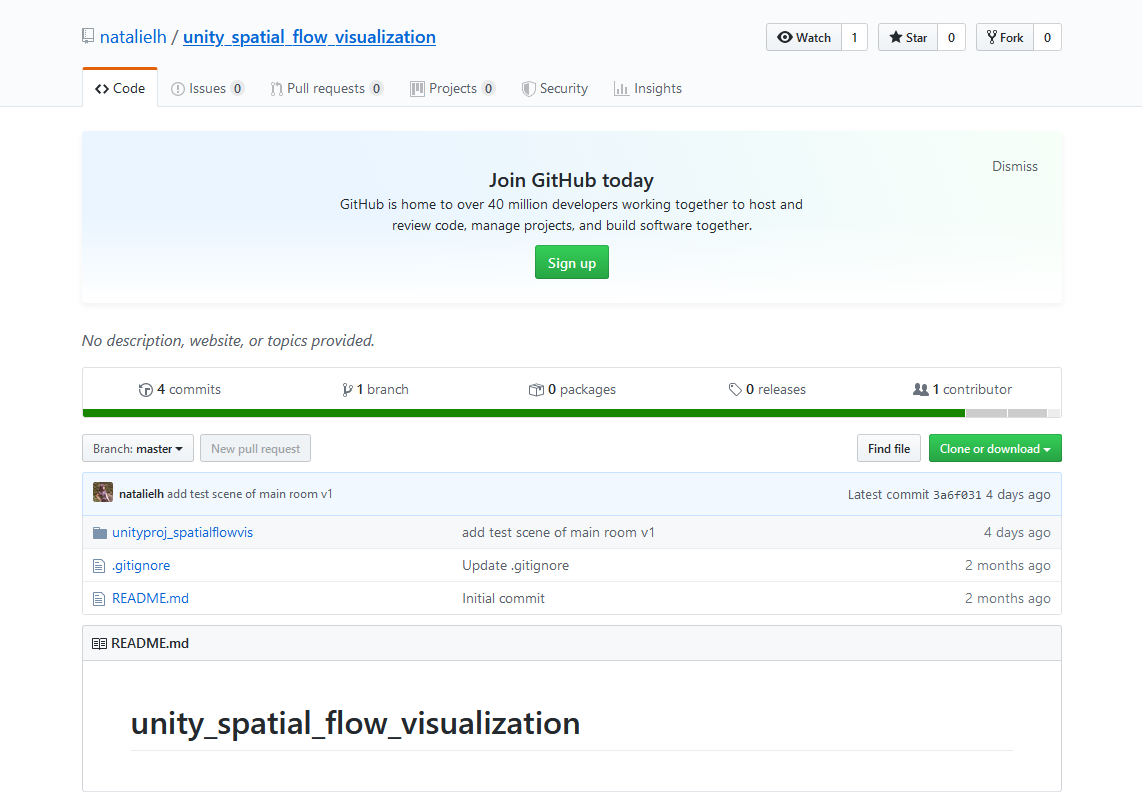Image resolution: width=1142 pixels, height=801 pixels.
Task: Click the branch icon beside 1 branch
Action: click(347, 390)
